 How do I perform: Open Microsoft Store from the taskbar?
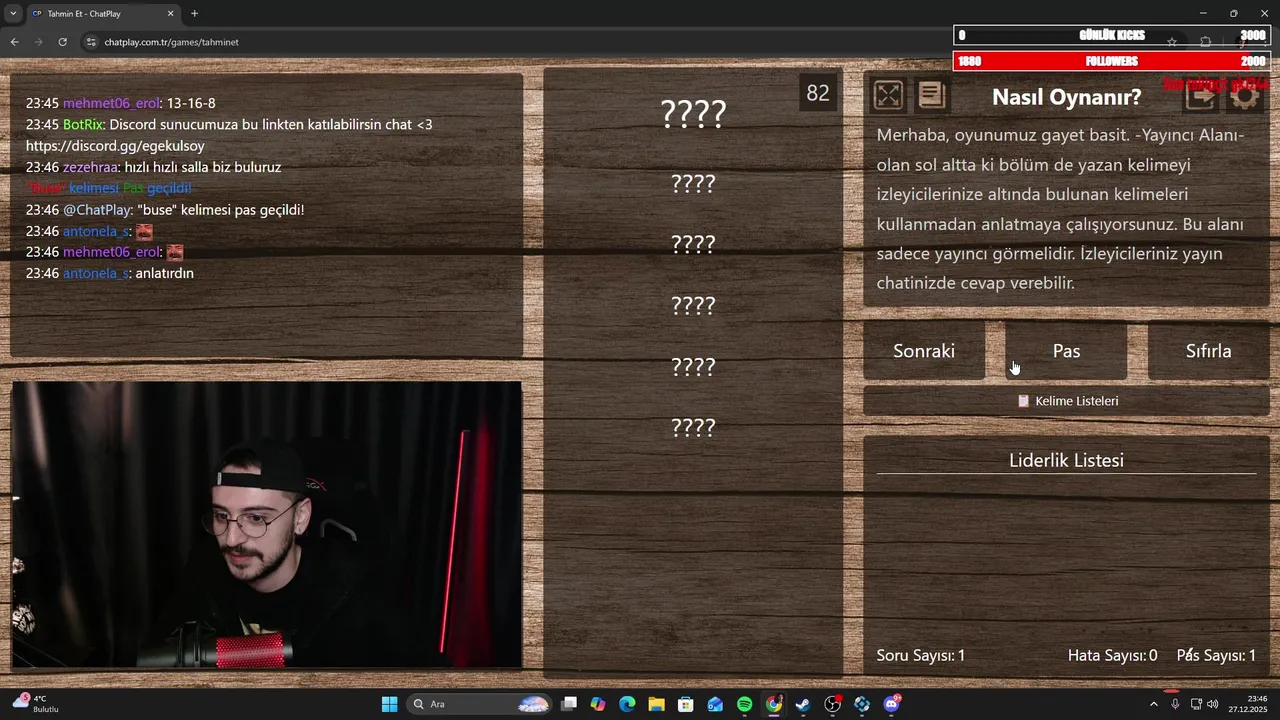[x=686, y=704]
